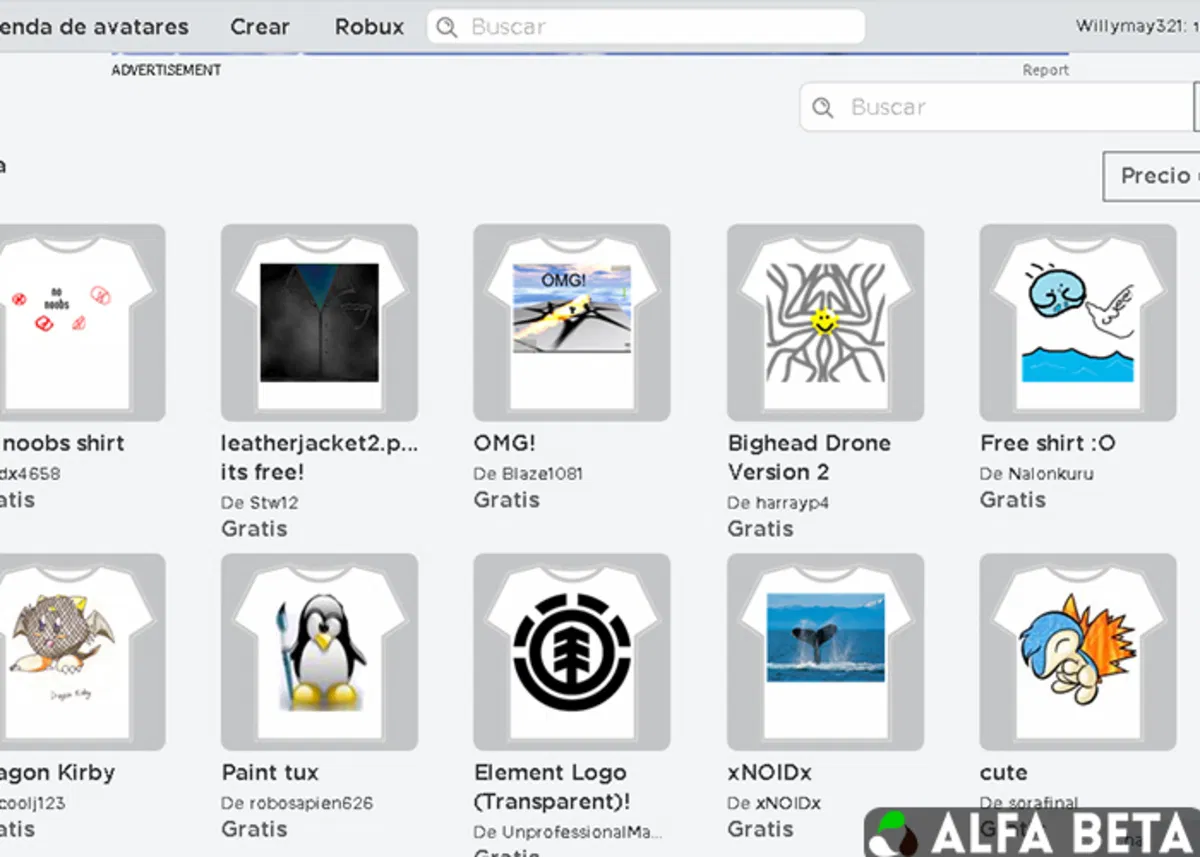
Task: Open the Precio filter dropdown
Action: [1160, 176]
